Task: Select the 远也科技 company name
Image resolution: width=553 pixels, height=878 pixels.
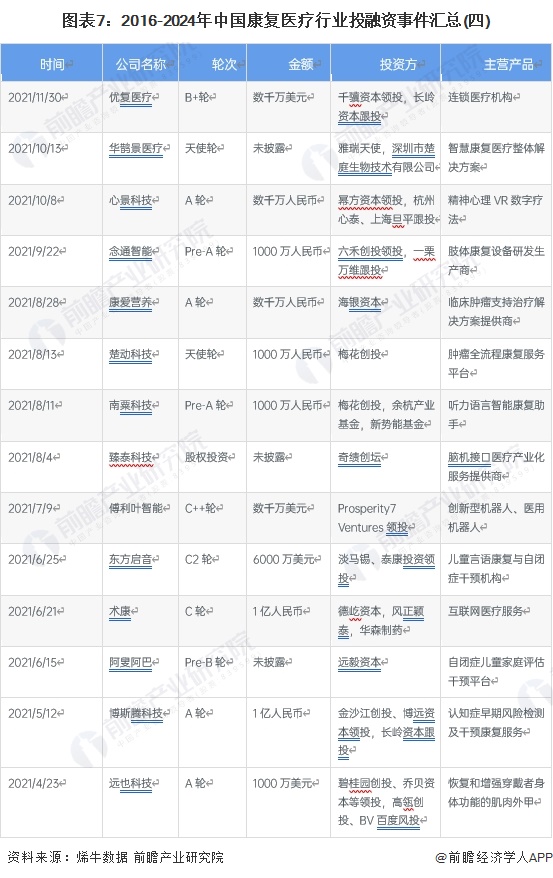Action: coord(130,783)
